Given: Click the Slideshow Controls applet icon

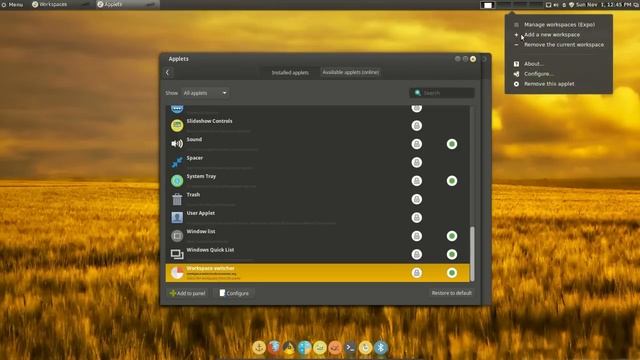Looking at the screenshot, I should [x=177, y=125].
